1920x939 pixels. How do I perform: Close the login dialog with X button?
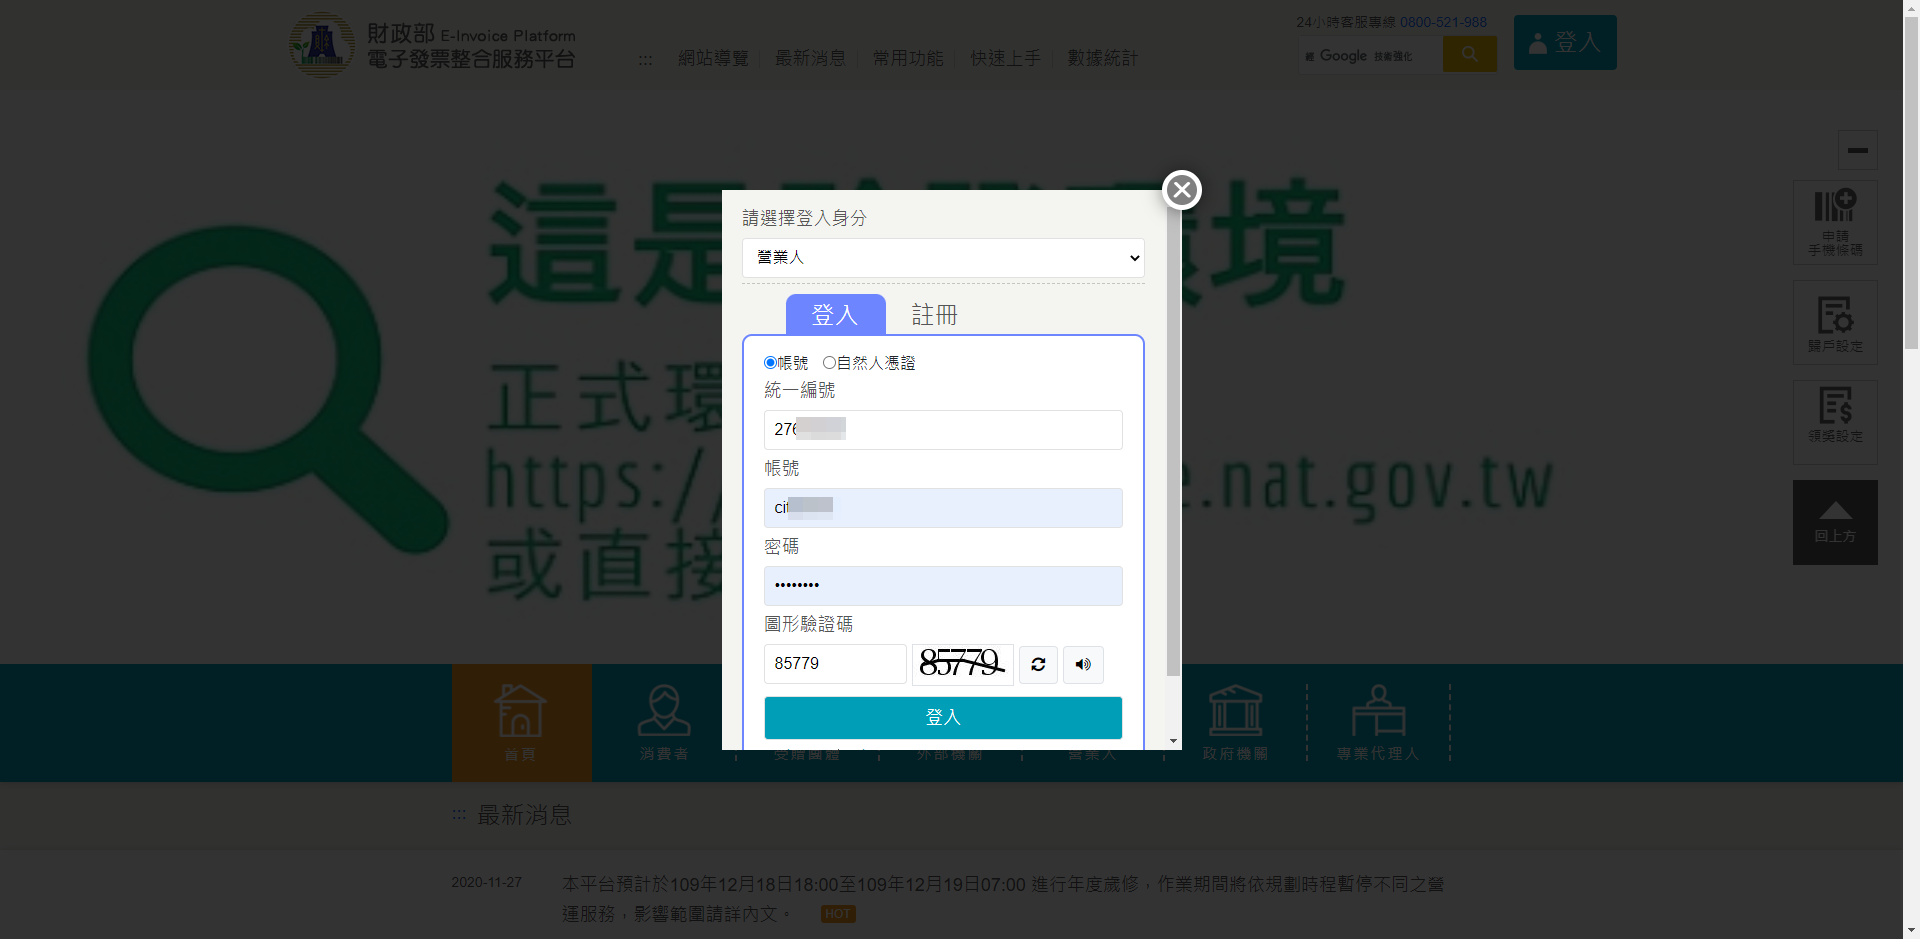pos(1181,190)
